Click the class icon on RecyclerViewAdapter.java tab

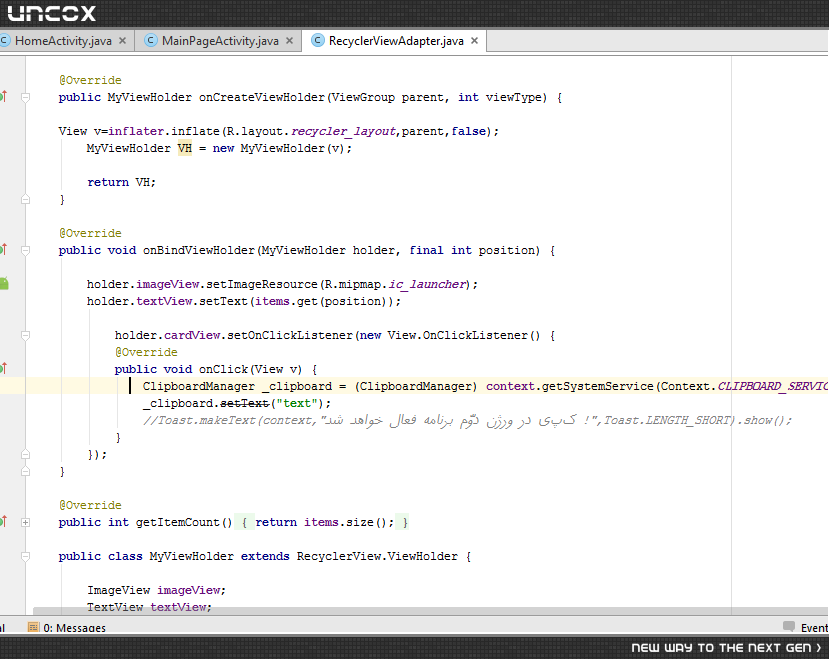pos(317,41)
